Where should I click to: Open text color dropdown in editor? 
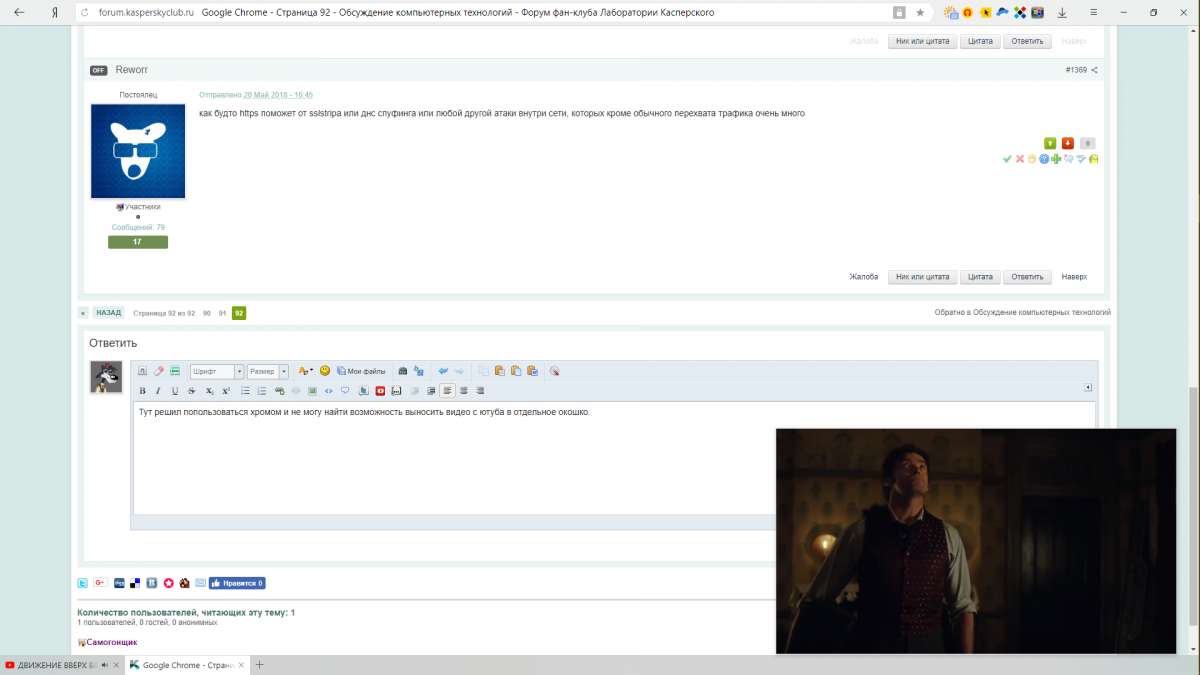point(306,371)
